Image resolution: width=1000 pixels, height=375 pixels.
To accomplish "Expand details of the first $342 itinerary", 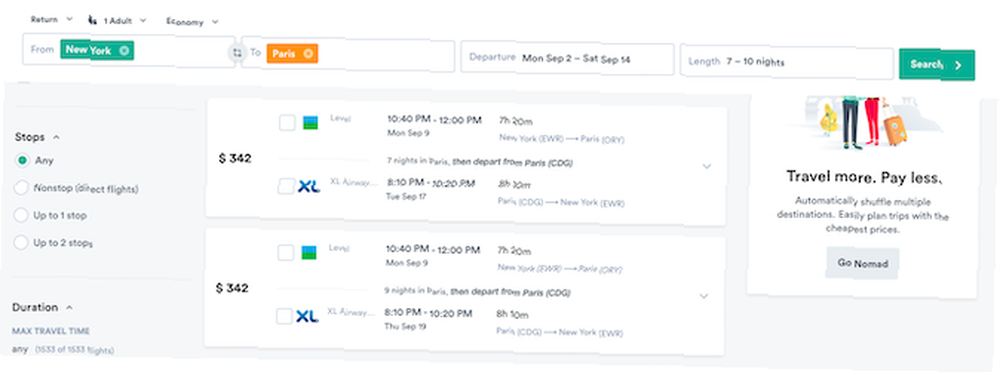I will pos(707,166).
